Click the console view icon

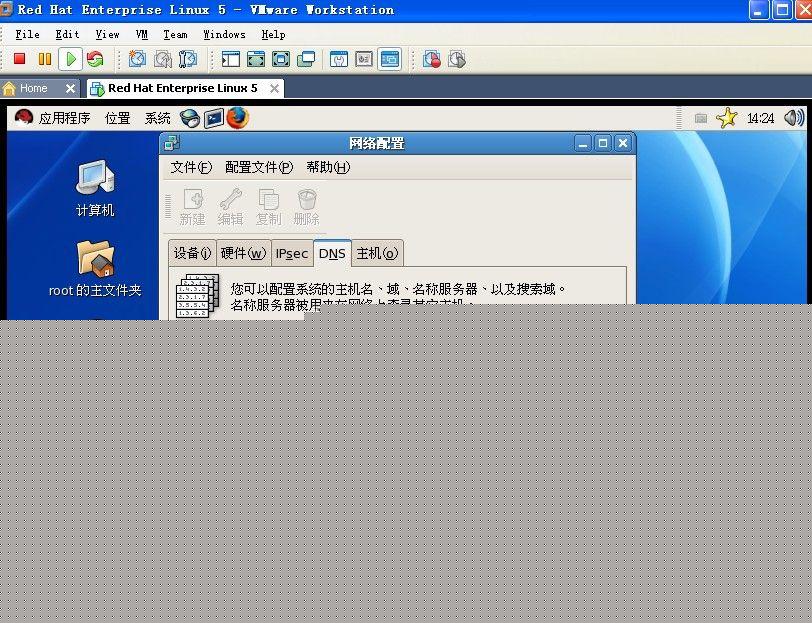pyautogui.click(x=389, y=59)
